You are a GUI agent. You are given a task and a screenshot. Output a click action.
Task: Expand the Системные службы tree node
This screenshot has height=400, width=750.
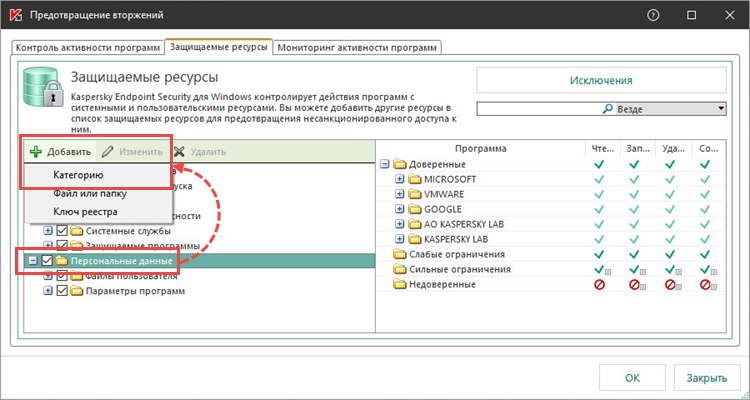point(47,231)
